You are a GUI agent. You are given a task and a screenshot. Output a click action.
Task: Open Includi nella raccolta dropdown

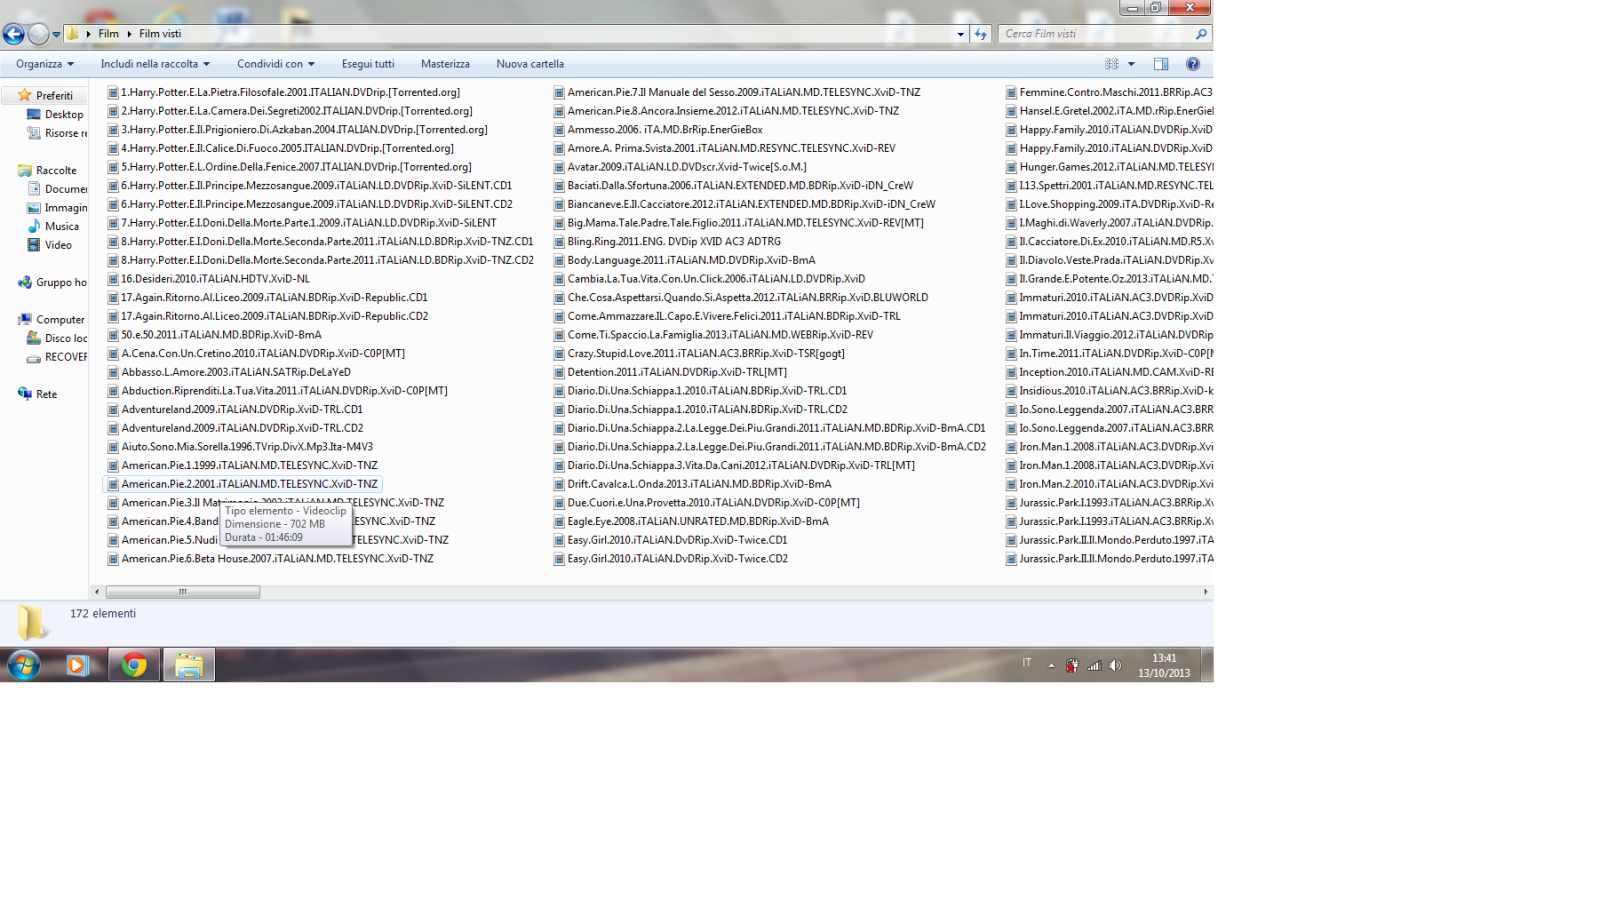(x=155, y=64)
